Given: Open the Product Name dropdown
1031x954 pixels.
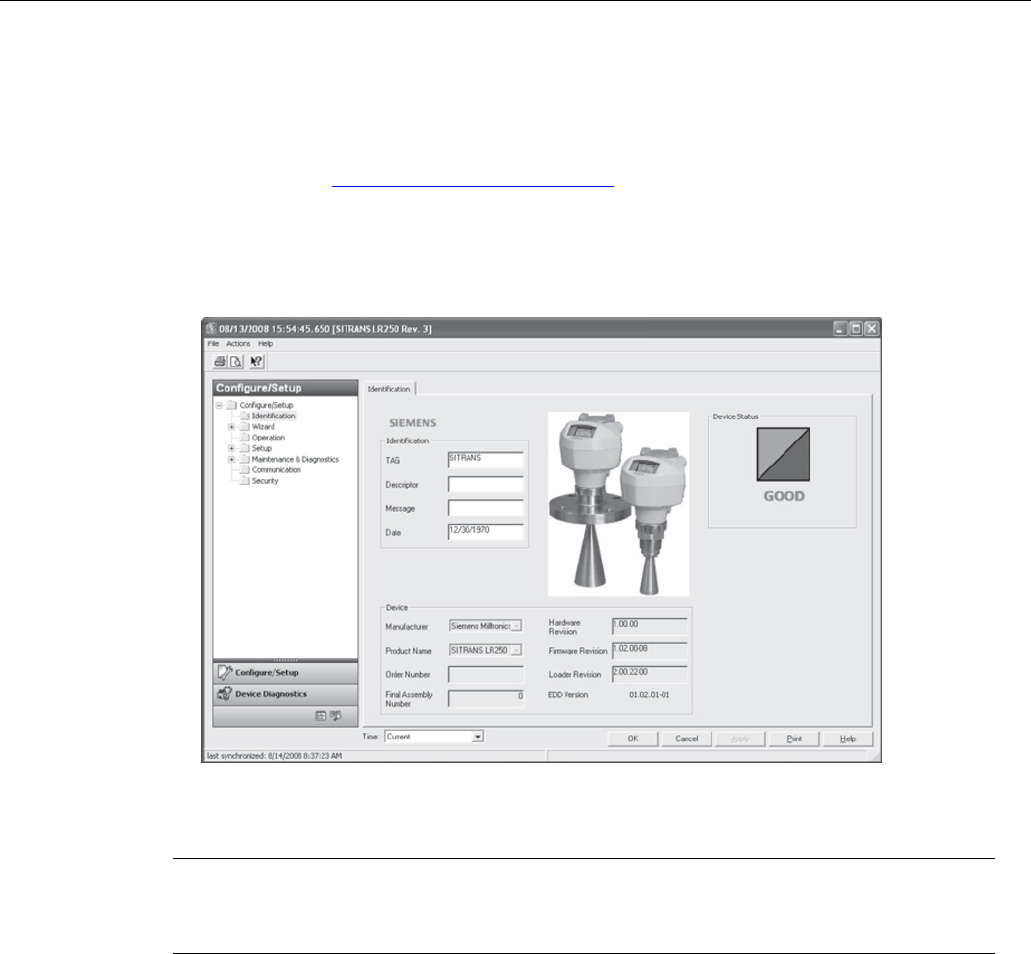Looking at the screenshot, I should [516, 651].
